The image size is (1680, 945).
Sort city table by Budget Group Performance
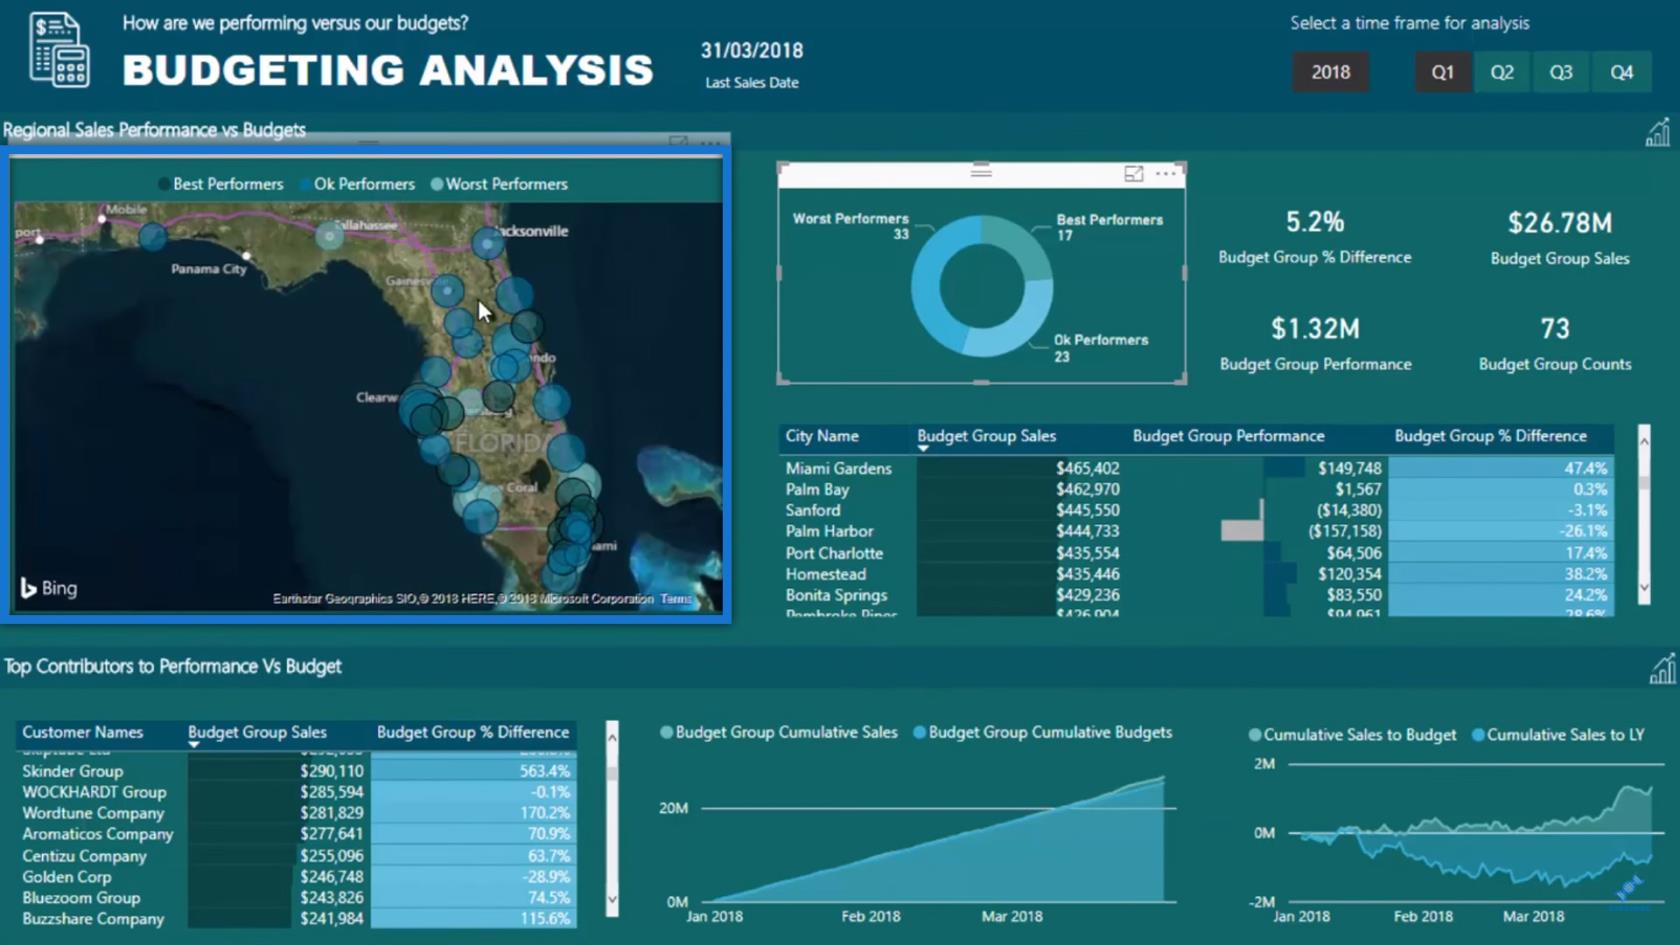pos(1228,436)
